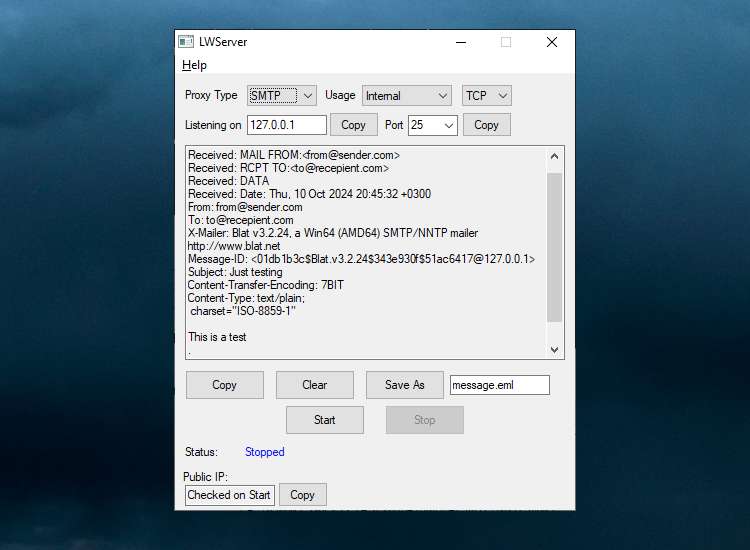Click the Message-ID line in log
Image resolution: width=750 pixels, height=550 pixels.
click(x=361, y=259)
